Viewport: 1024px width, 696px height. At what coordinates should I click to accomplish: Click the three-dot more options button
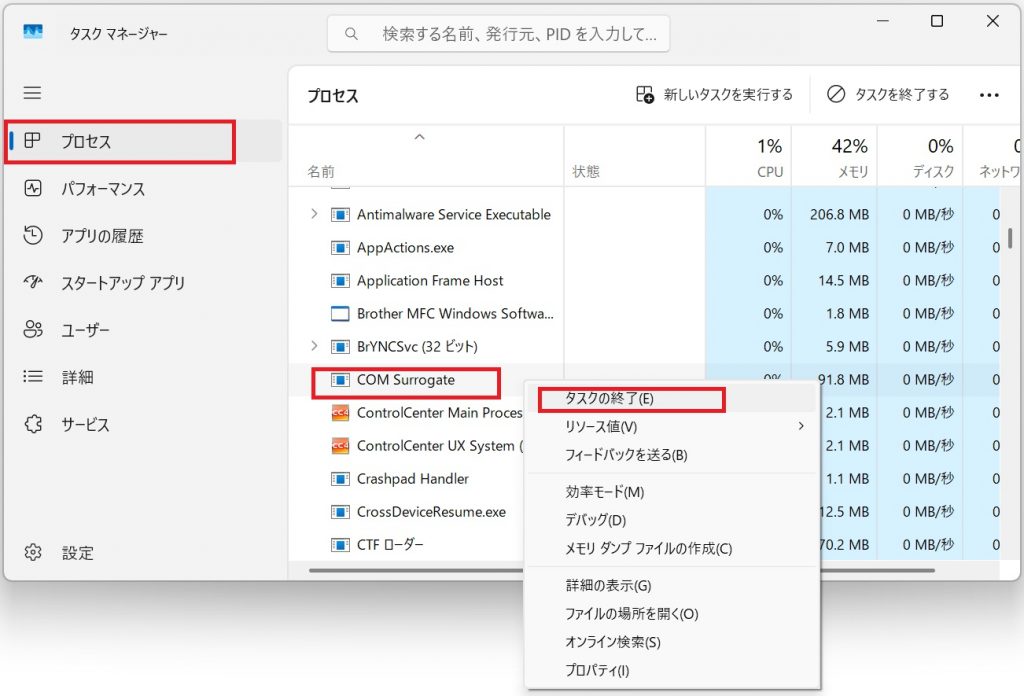(989, 95)
